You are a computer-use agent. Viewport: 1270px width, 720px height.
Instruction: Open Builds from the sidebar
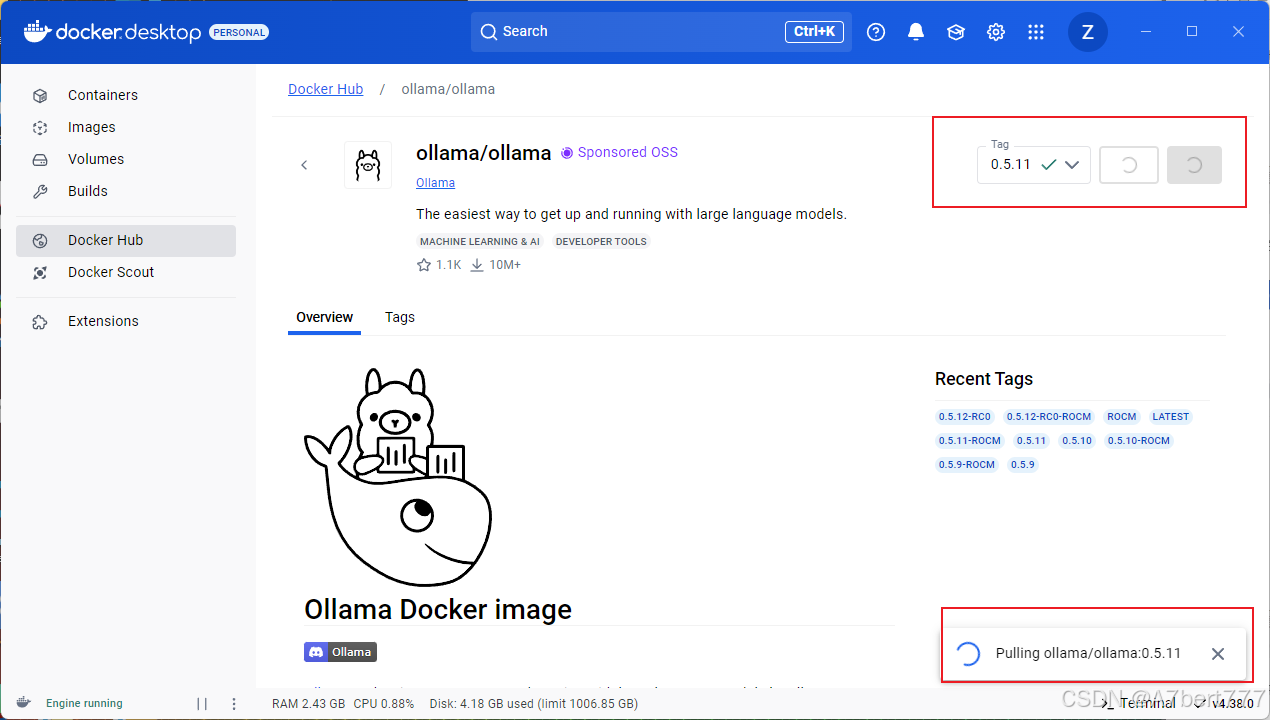(x=126, y=191)
